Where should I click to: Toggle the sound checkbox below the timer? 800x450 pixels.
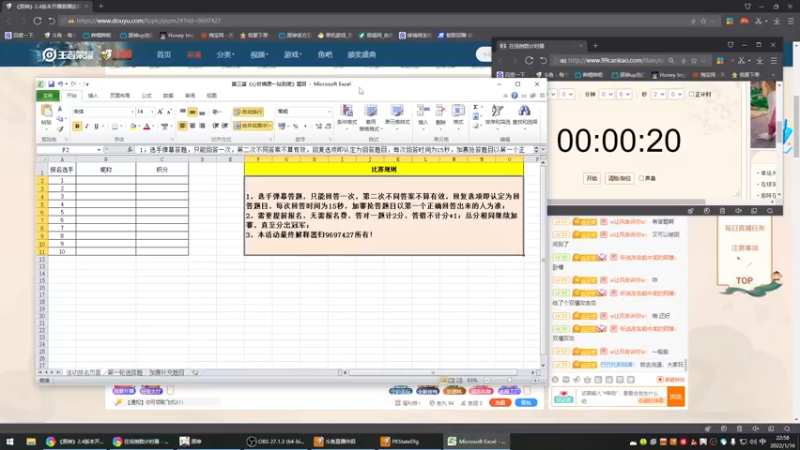pos(641,179)
